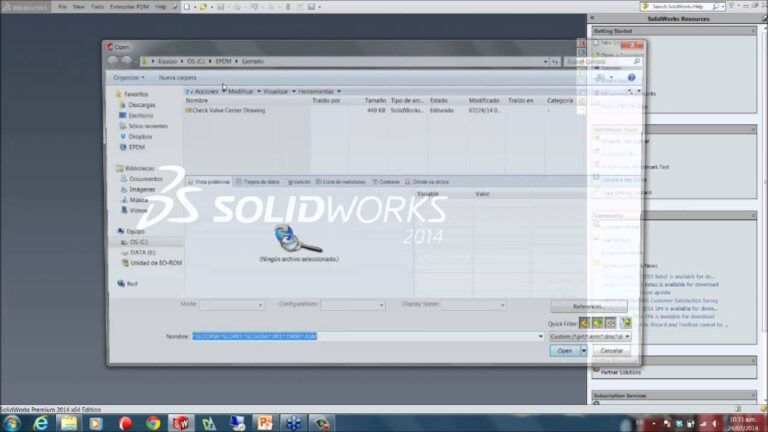Open Google Chrome from the taskbar
The height and width of the screenshot is (432, 768).
tap(153, 422)
